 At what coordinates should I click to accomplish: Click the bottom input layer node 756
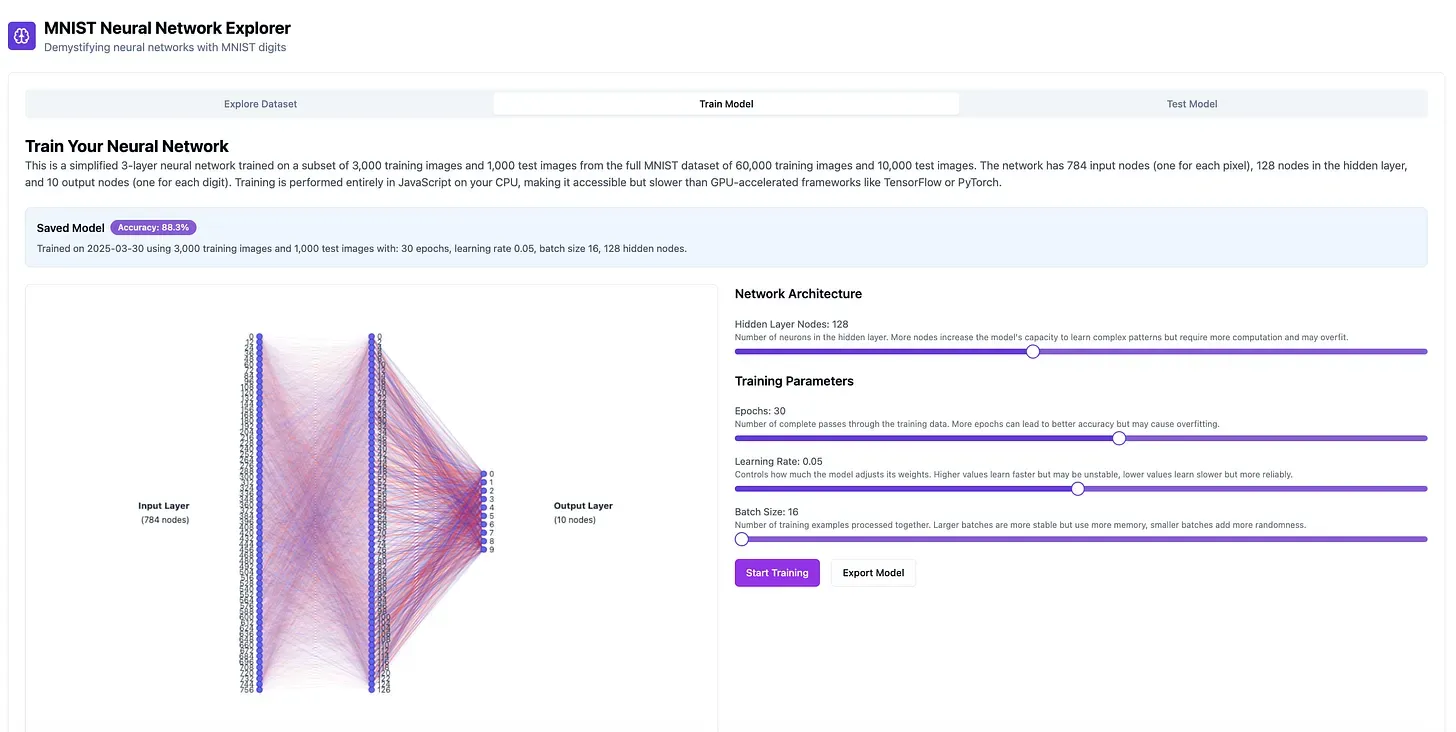tap(259, 689)
